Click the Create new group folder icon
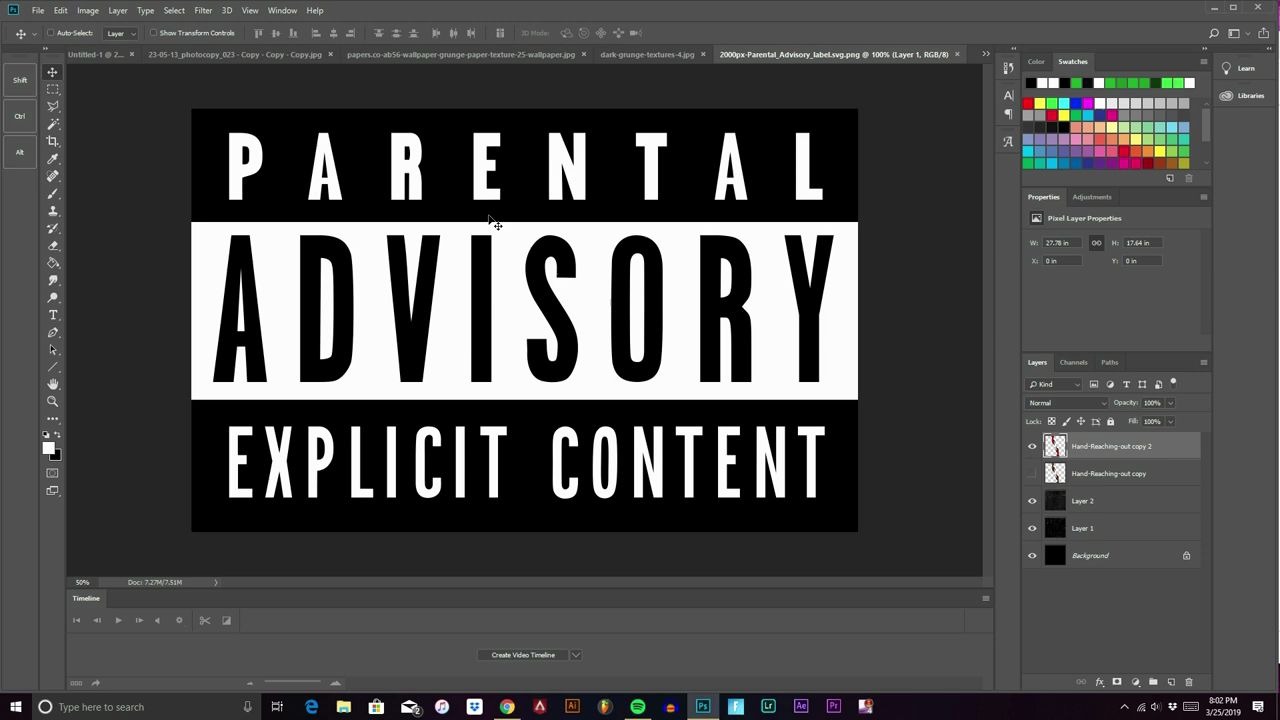The height and width of the screenshot is (720, 1280). pos(1153,682)
